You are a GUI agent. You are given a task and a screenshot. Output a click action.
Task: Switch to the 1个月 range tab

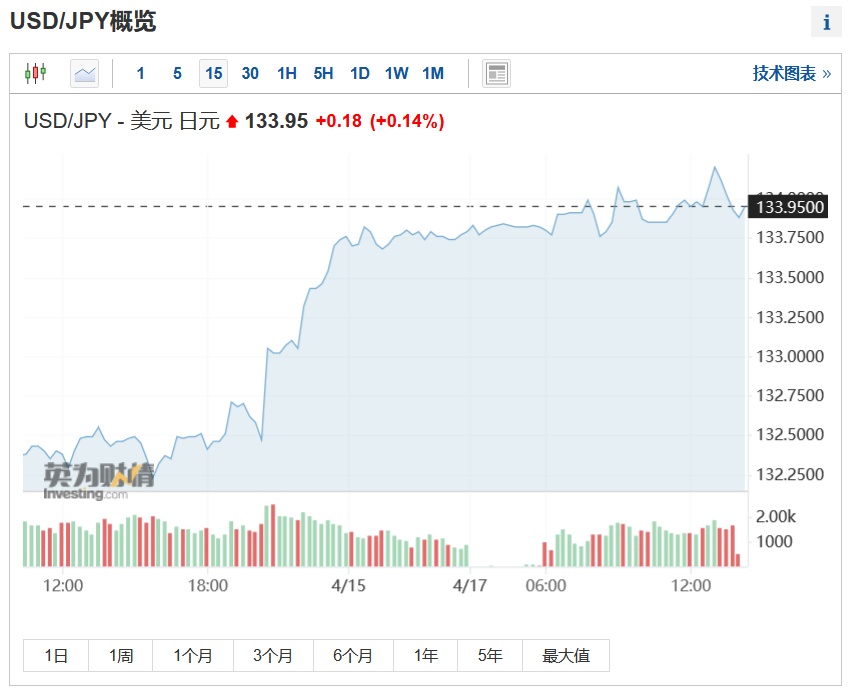point(193,656)
